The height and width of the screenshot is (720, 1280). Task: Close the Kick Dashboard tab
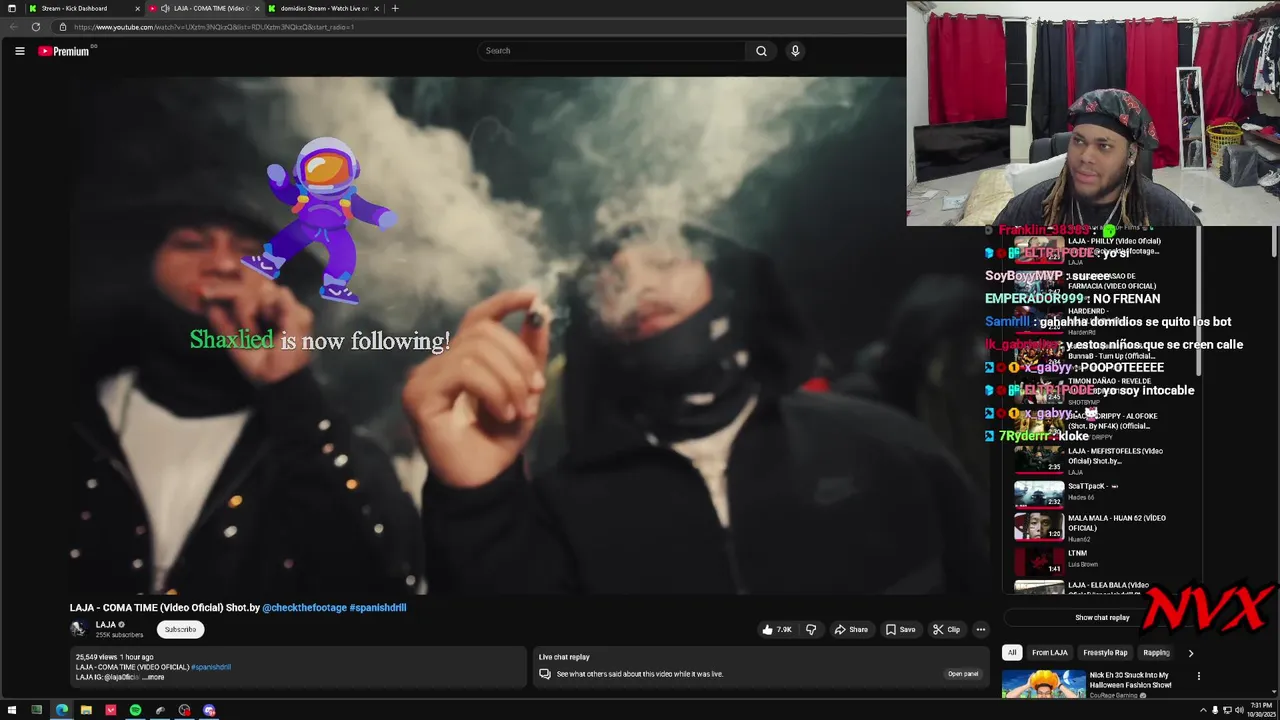[x=137, y=8]
